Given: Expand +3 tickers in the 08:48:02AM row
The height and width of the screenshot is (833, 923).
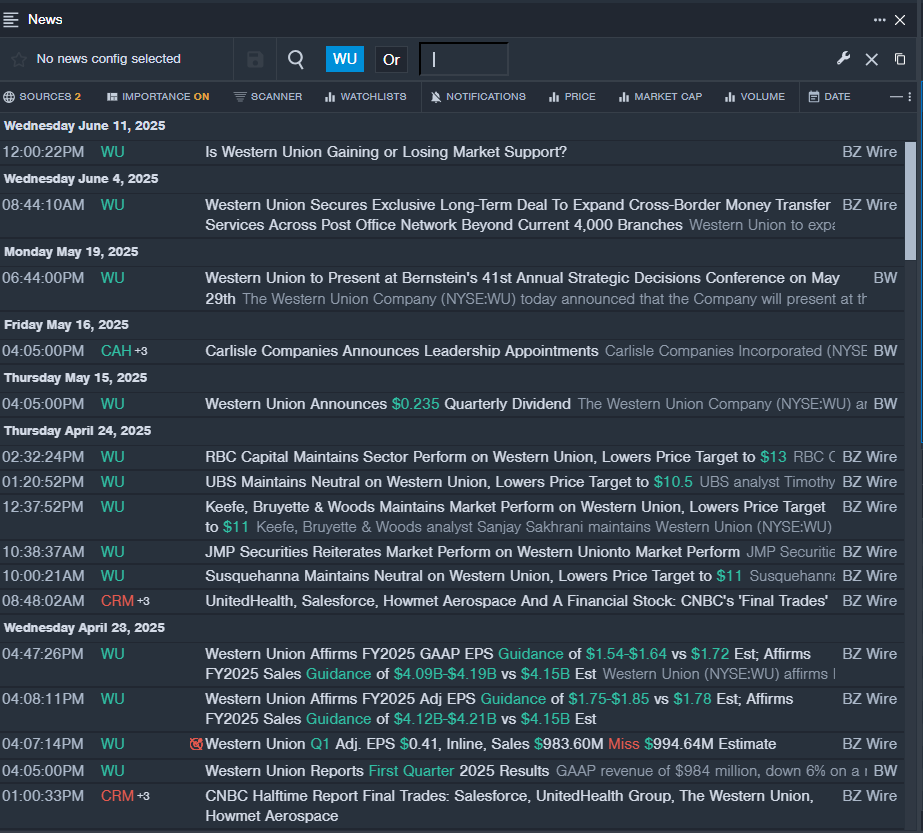Looking at the screenshot, I should 144,601.
